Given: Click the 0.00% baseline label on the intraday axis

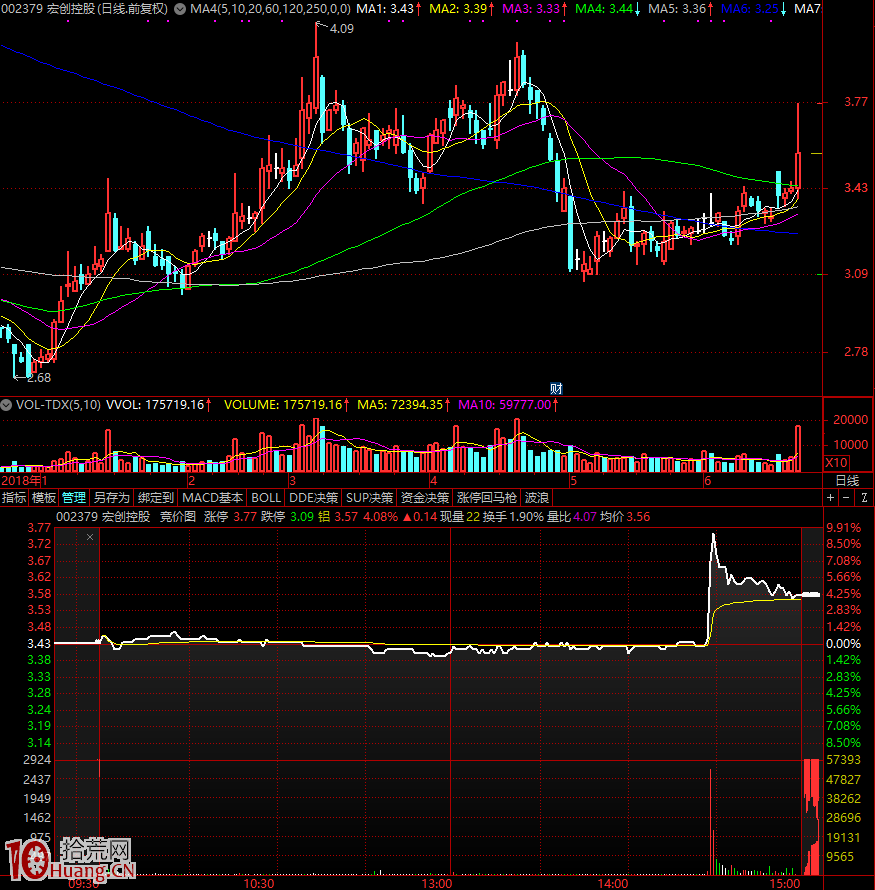Looking at the screenshot, I should (x=843, y=644).
